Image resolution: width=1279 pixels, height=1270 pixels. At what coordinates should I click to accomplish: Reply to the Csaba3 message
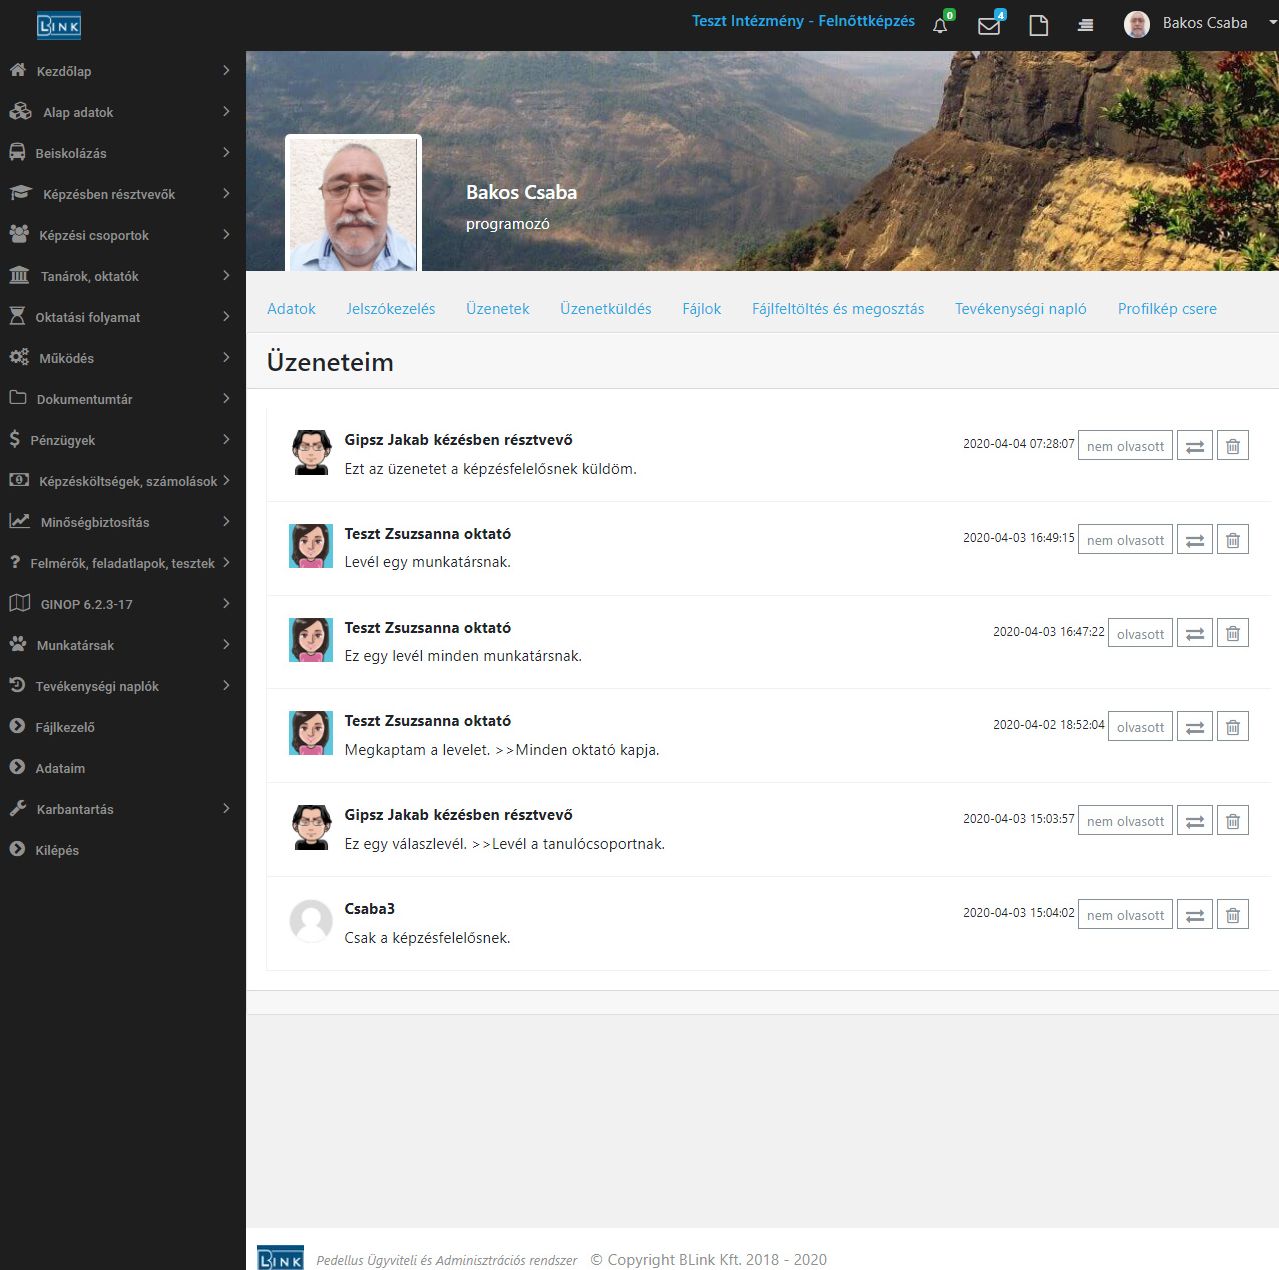click(x=1195, y=915)
